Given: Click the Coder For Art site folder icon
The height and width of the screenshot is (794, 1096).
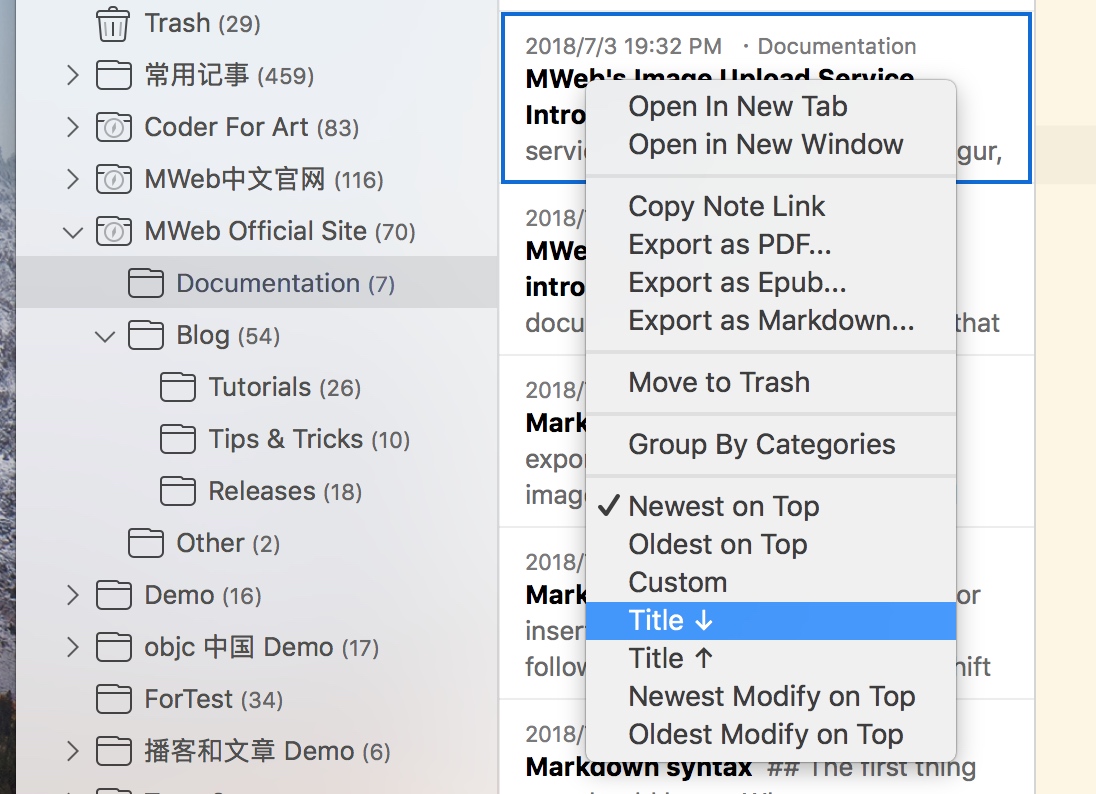Looking at the screenshot, I should click(114, 128).
